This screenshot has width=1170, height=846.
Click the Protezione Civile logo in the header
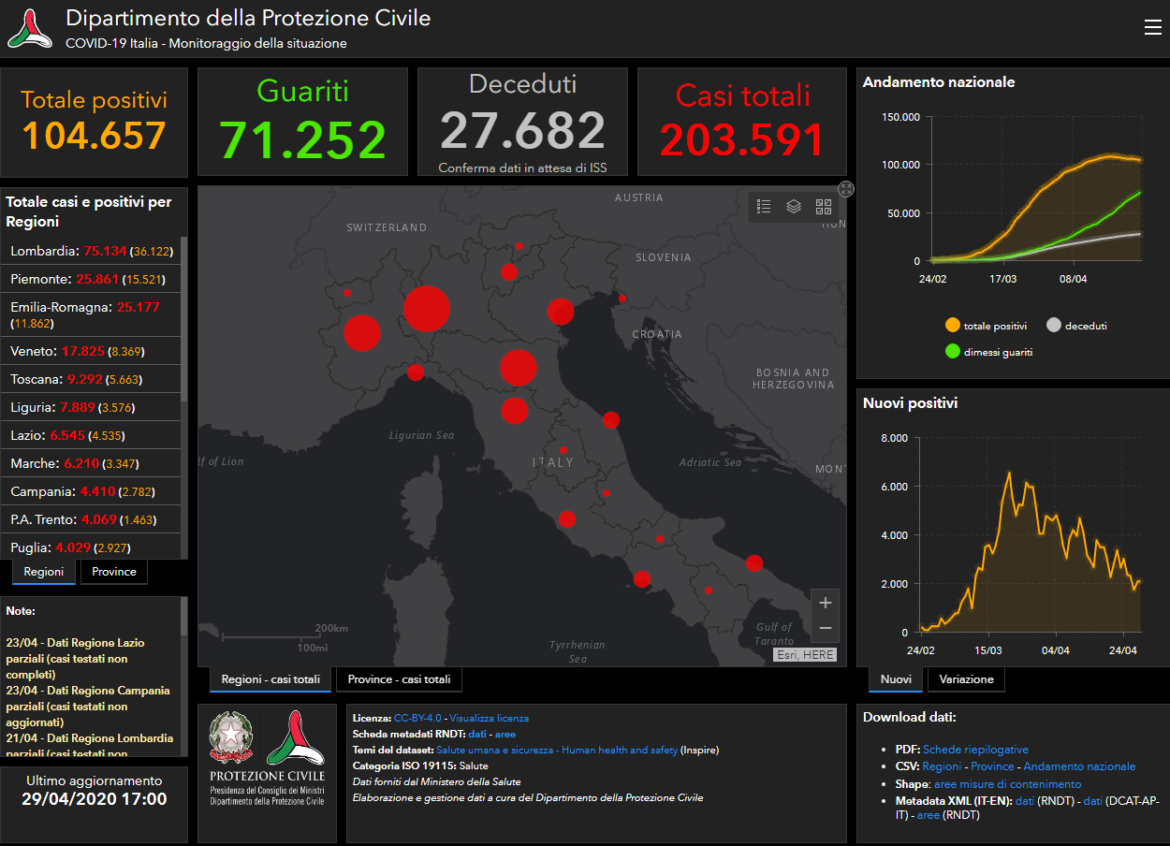(x=30, y=28)
